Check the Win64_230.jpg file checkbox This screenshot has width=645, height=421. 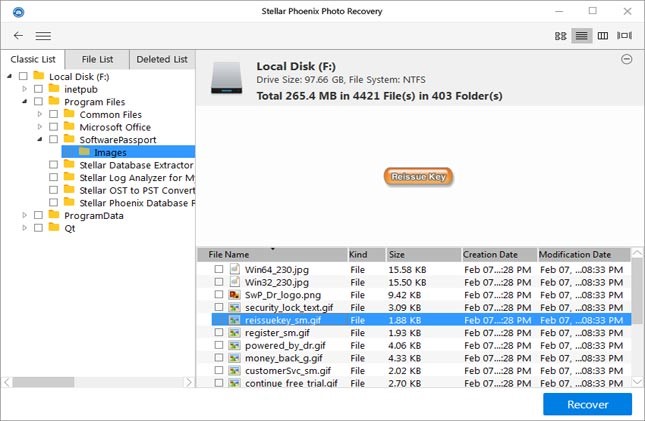click(x=219, y=269)
